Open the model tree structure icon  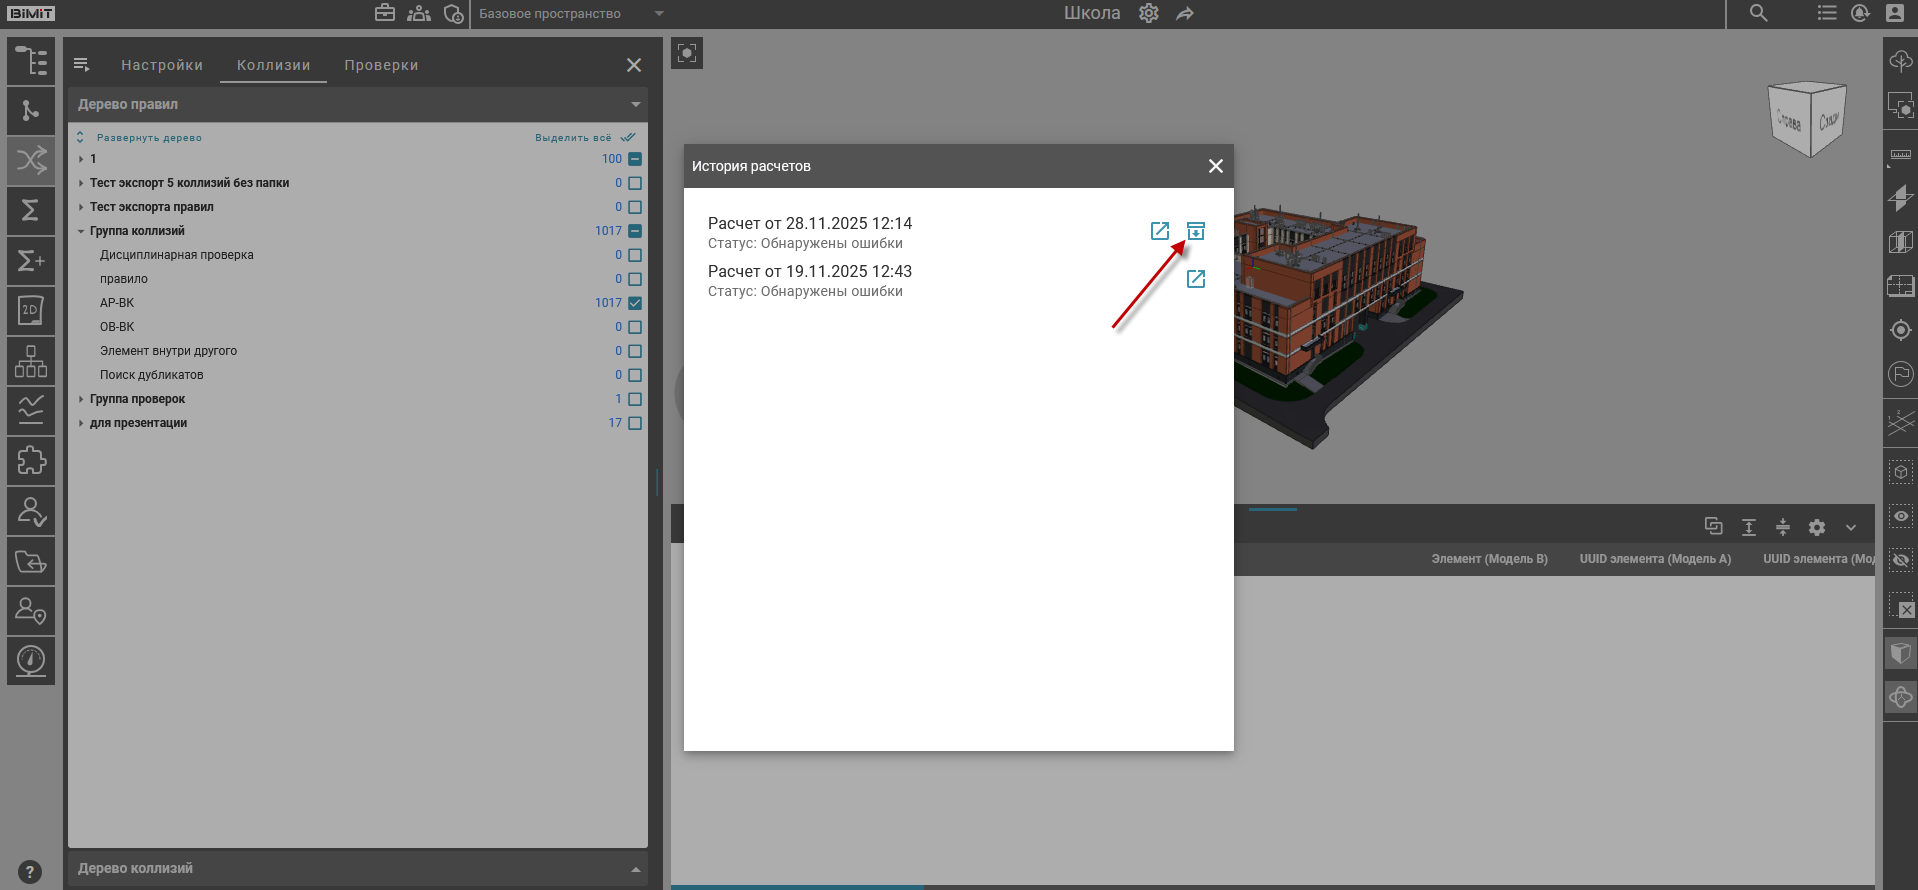click(31, 61)
